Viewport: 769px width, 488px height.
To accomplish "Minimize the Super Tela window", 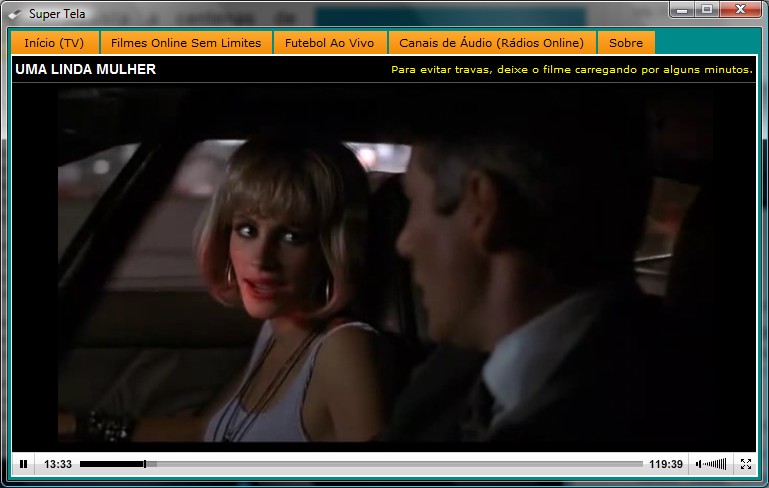I will click(x=683, y=9).
